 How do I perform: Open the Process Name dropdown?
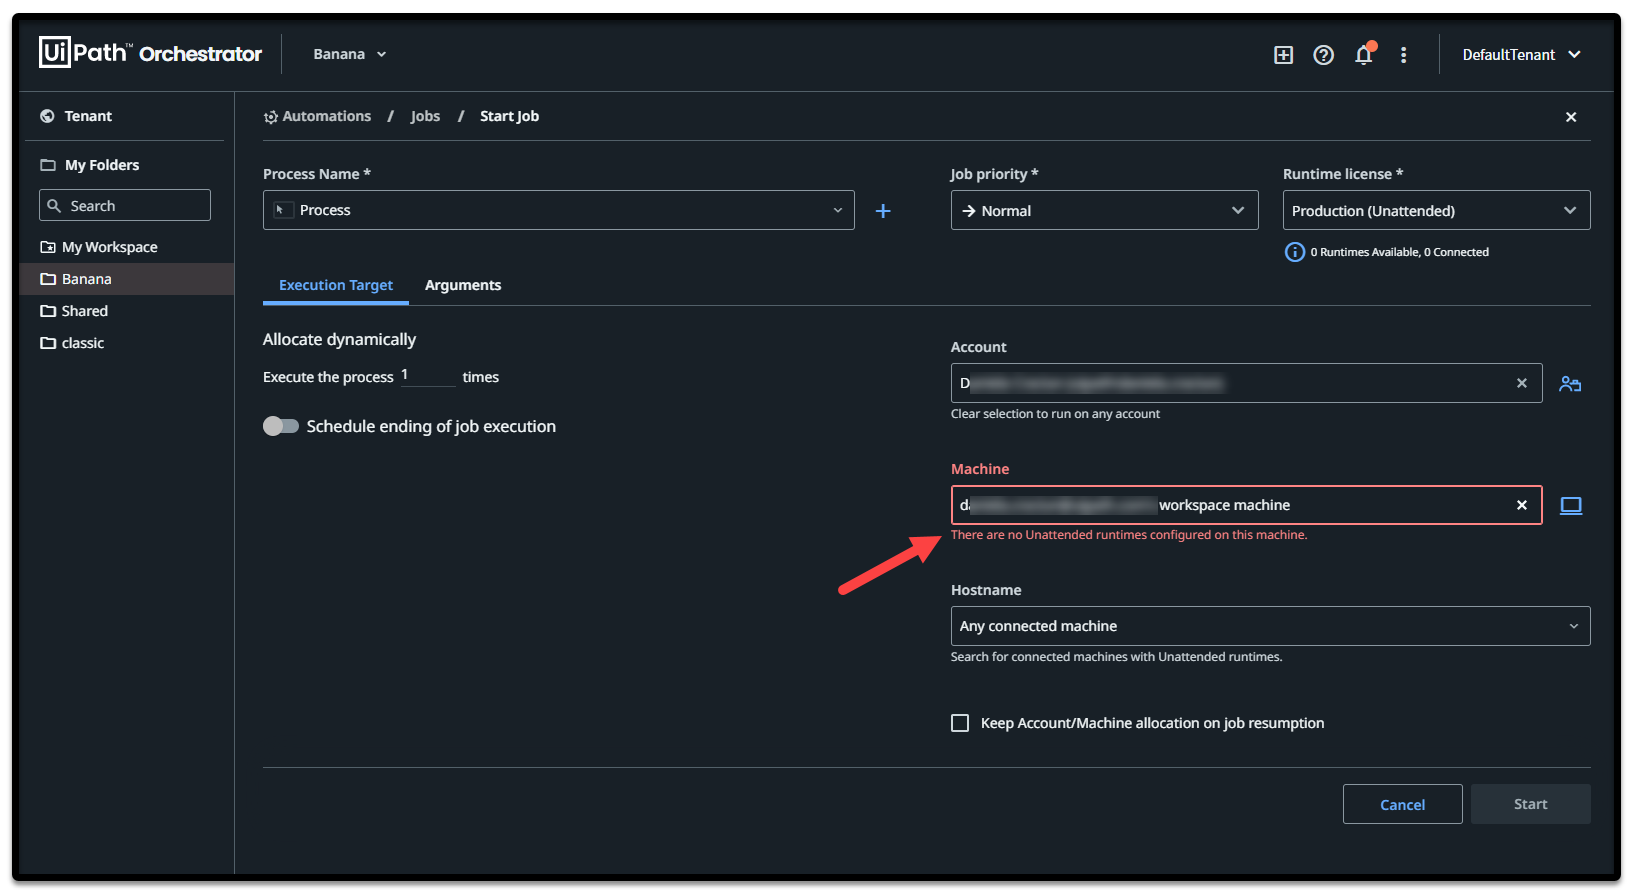[558, 210]
